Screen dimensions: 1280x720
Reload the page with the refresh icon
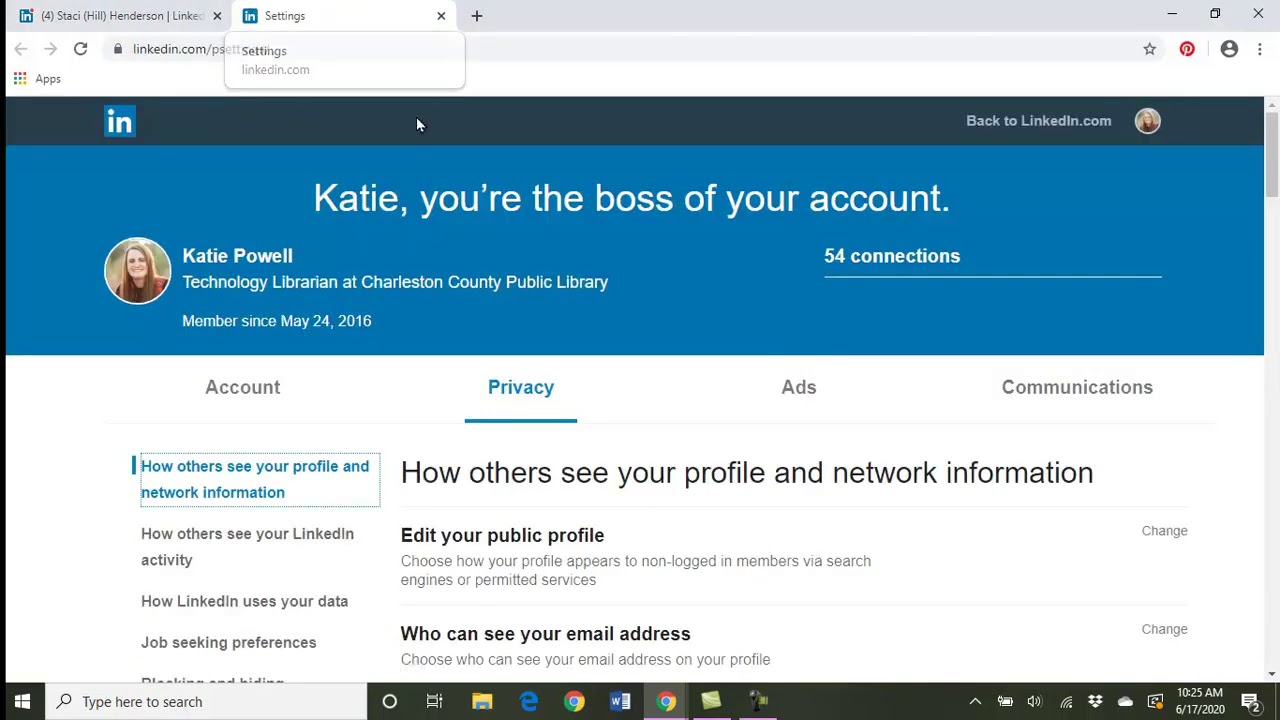80,49
